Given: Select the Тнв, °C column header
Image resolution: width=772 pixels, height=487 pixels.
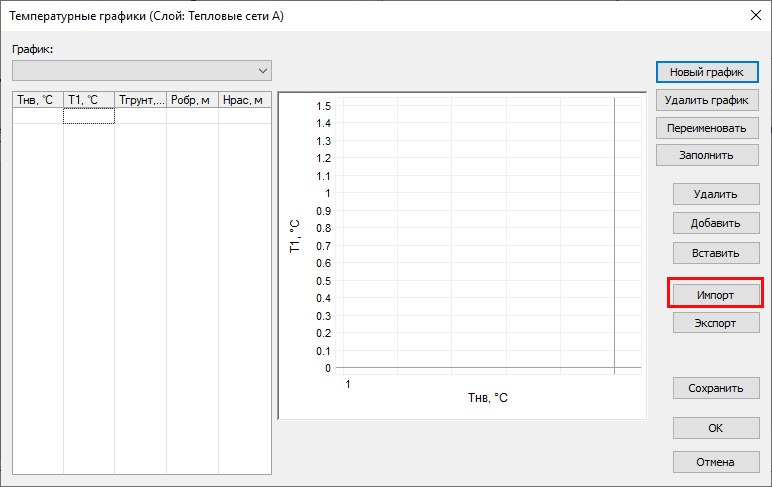Looking at the screenshot, I should pos(37,100).
